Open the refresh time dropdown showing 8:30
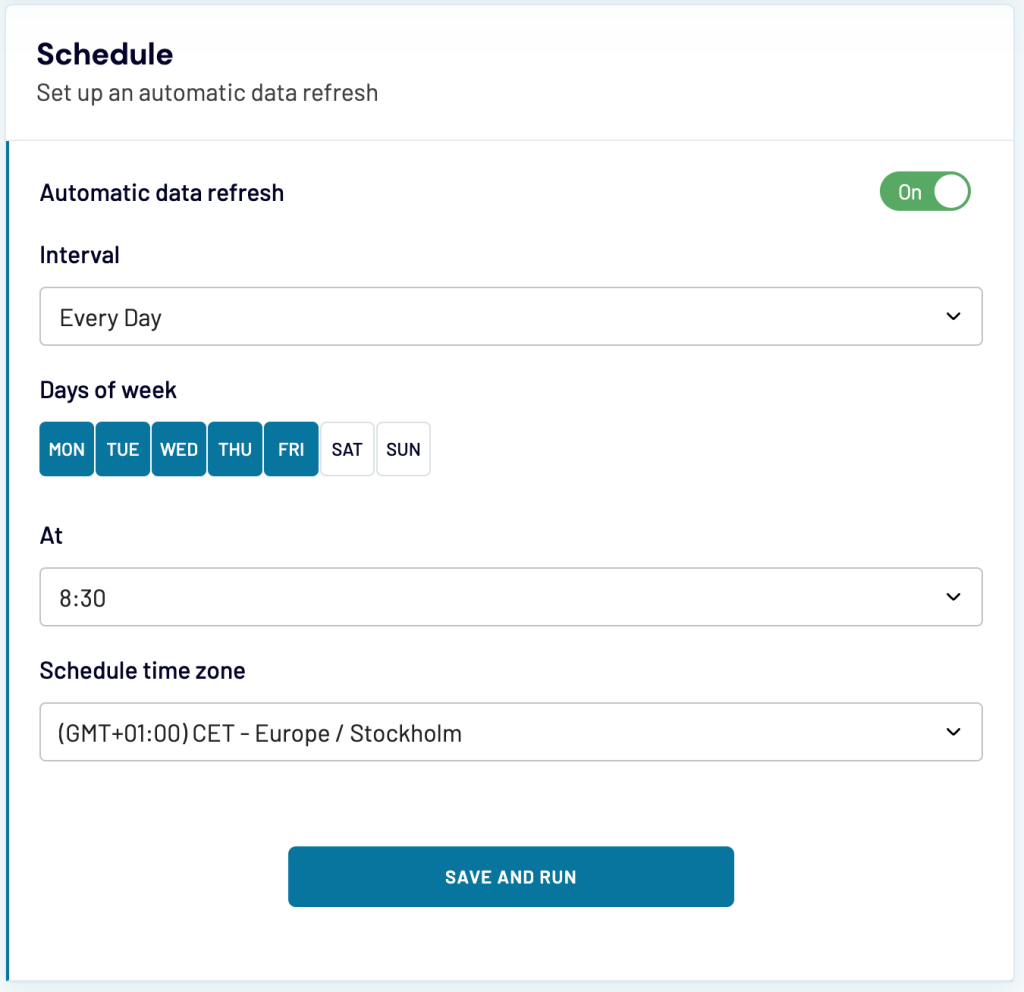 511,596
